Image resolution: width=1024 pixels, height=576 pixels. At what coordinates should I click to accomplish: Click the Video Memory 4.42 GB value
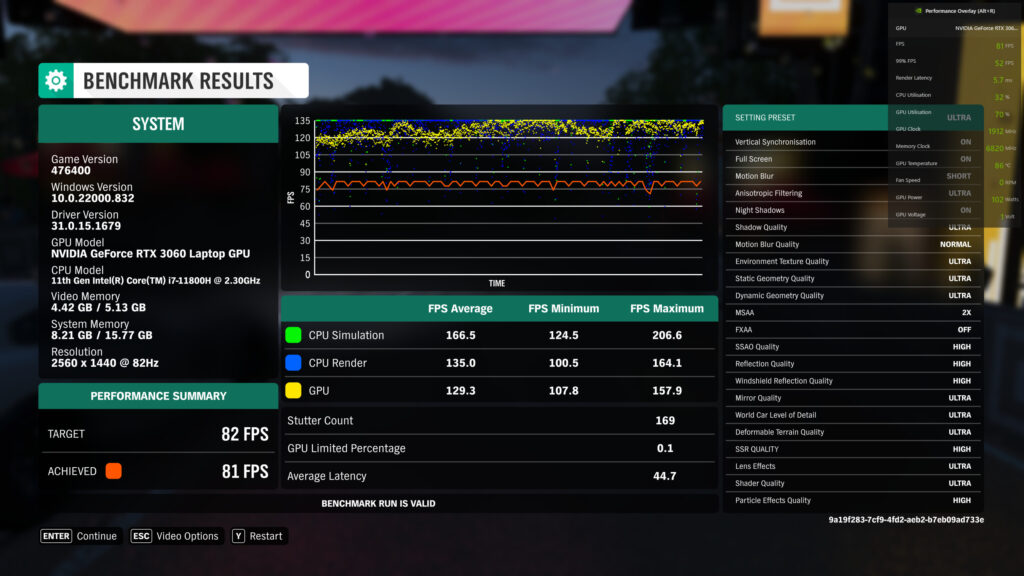pos(99,308)
